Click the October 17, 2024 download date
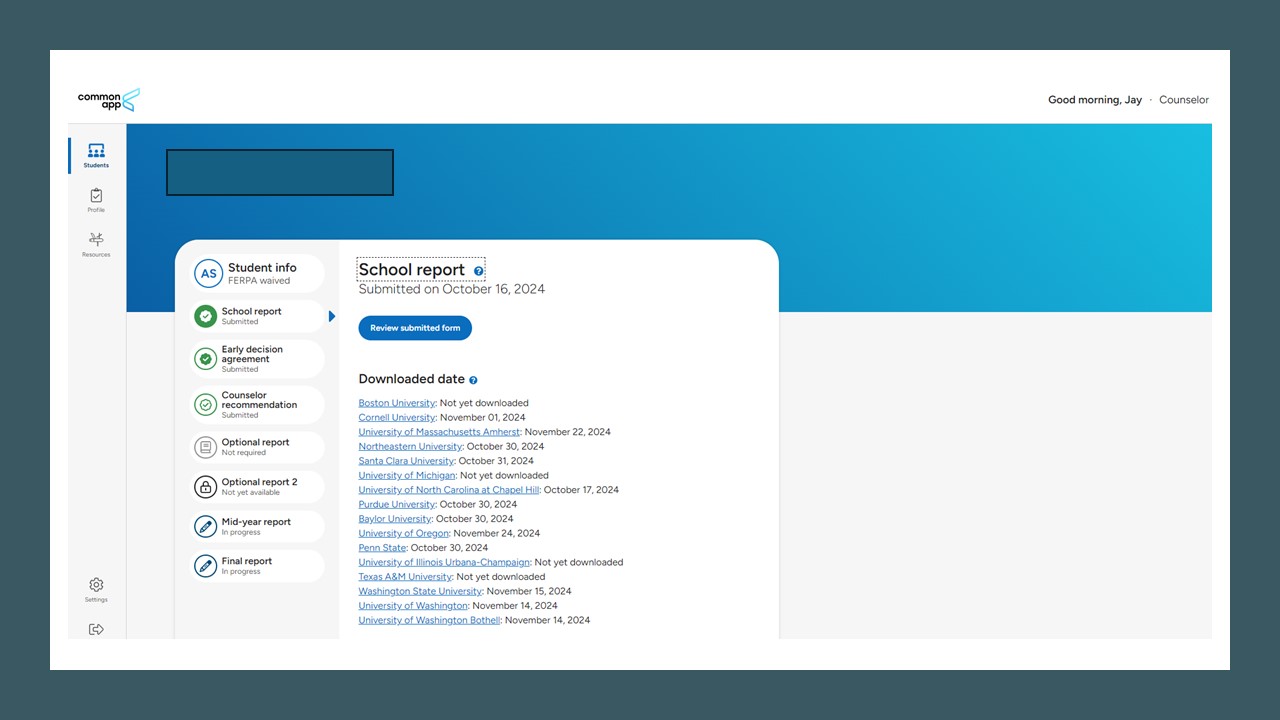 pyautogui.click(x=581, y=490)
